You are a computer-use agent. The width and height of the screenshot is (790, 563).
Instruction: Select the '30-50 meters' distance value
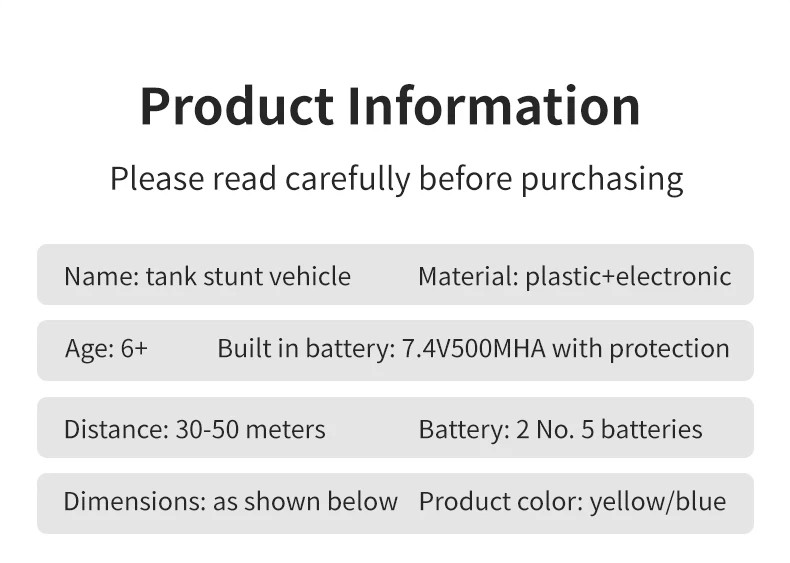[250, 430]
